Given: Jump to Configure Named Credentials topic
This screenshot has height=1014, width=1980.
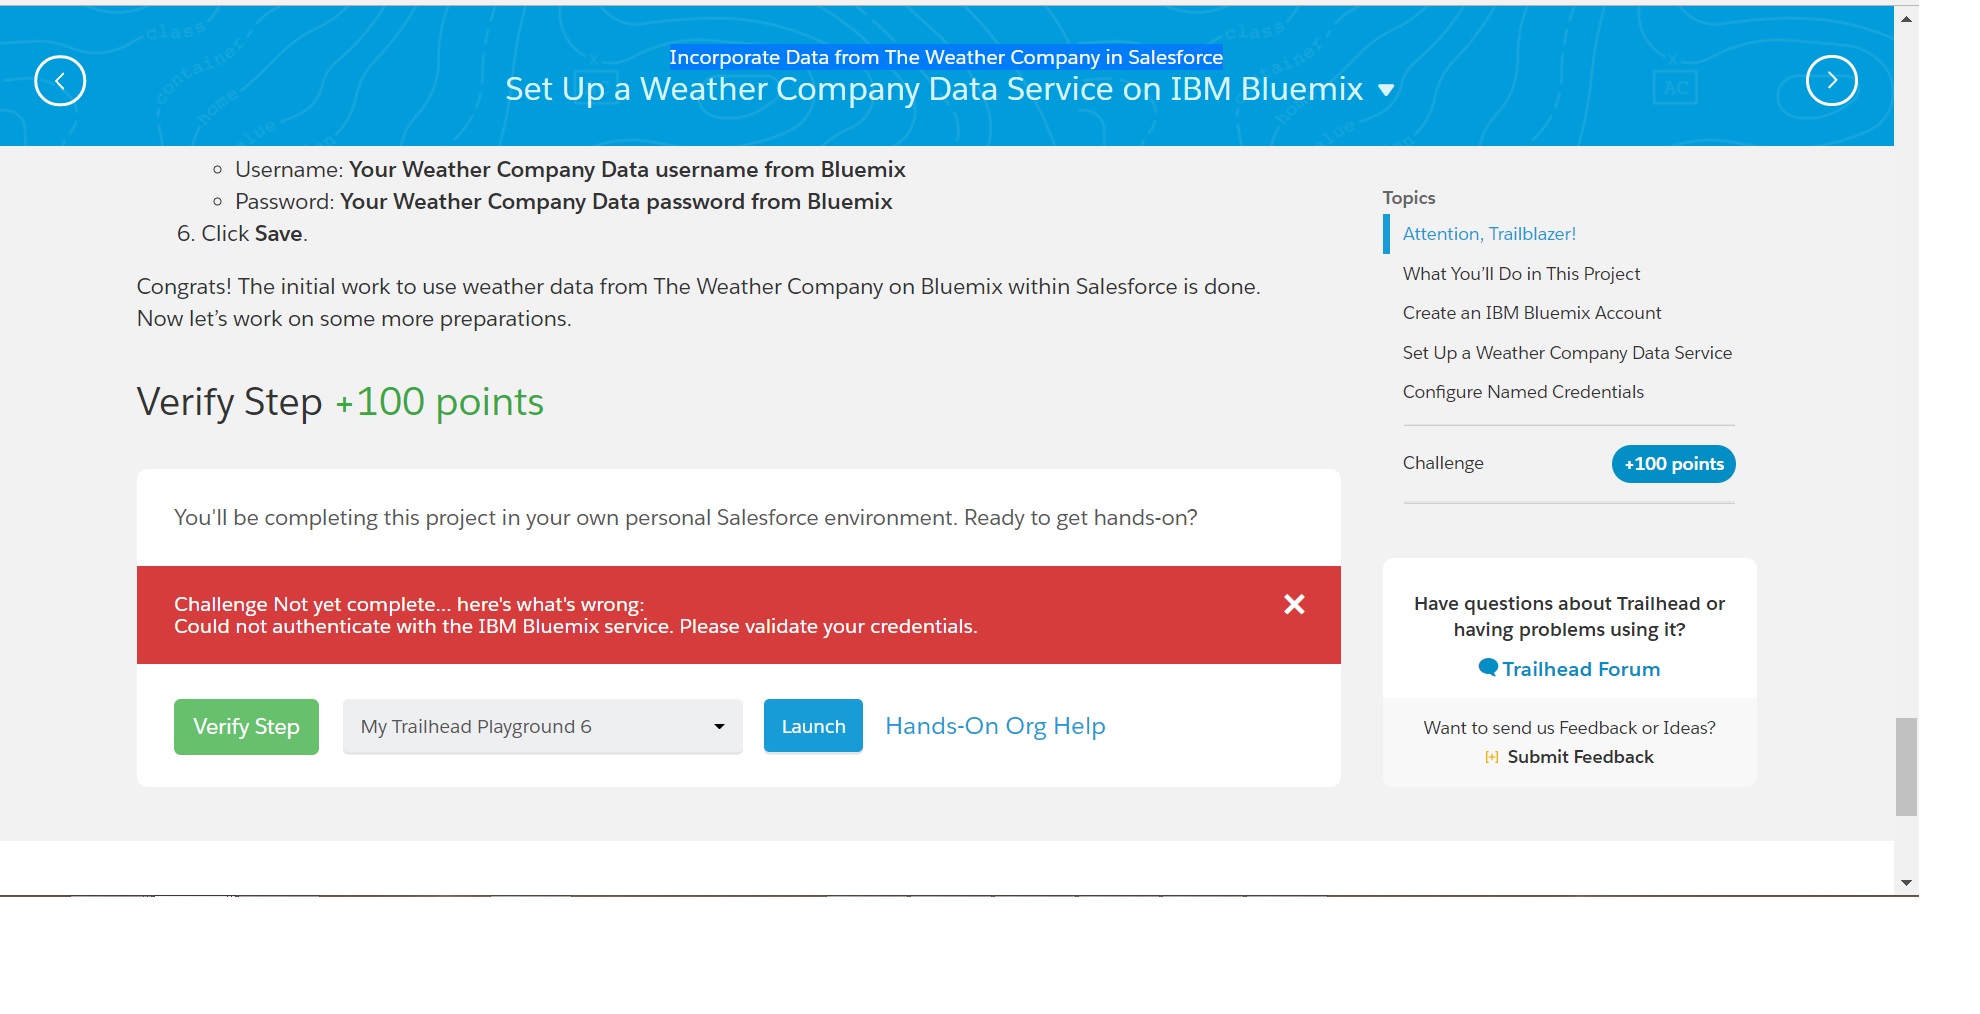Looking at the screenshot, I should point(1523,392).
